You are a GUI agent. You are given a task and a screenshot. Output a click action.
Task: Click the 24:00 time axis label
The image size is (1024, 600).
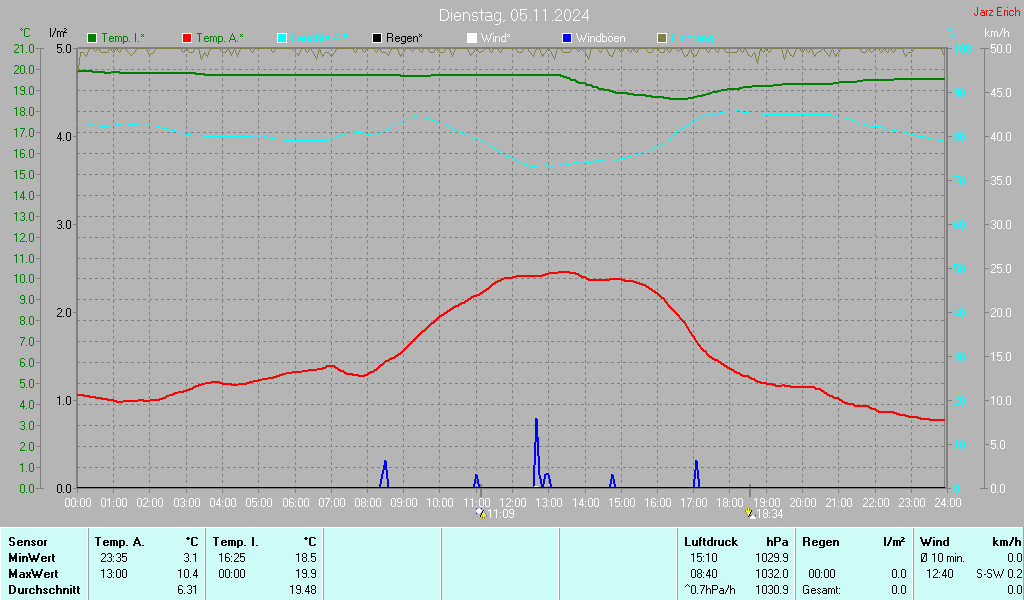[x=948, y=503]
